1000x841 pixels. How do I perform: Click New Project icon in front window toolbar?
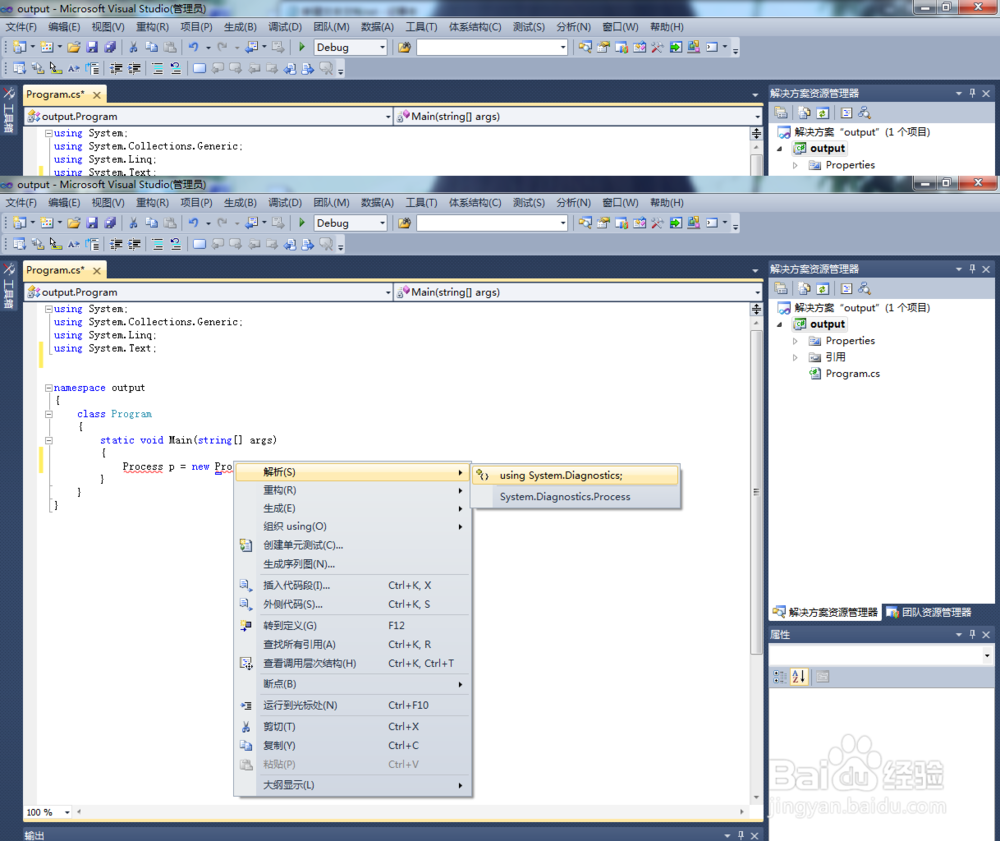pyautogui.click(x=20, y=223)
